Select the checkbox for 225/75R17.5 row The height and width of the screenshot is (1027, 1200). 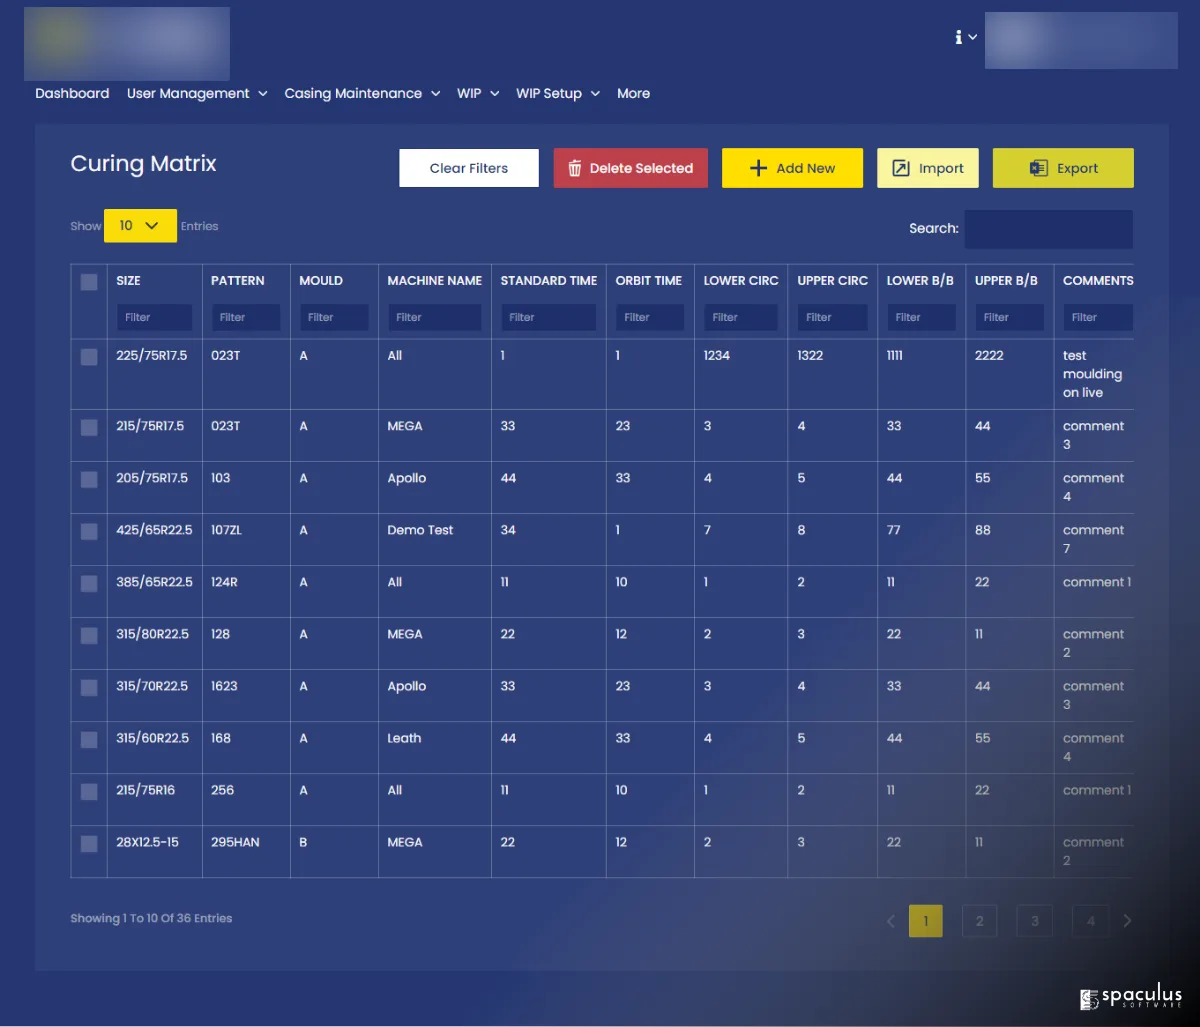89,357
